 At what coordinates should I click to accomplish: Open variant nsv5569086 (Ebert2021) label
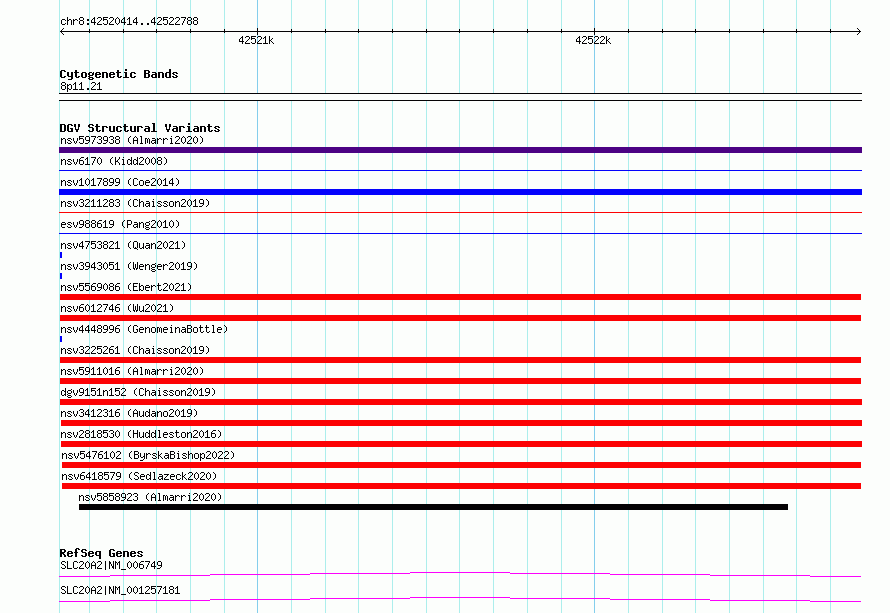click(126, 287)
